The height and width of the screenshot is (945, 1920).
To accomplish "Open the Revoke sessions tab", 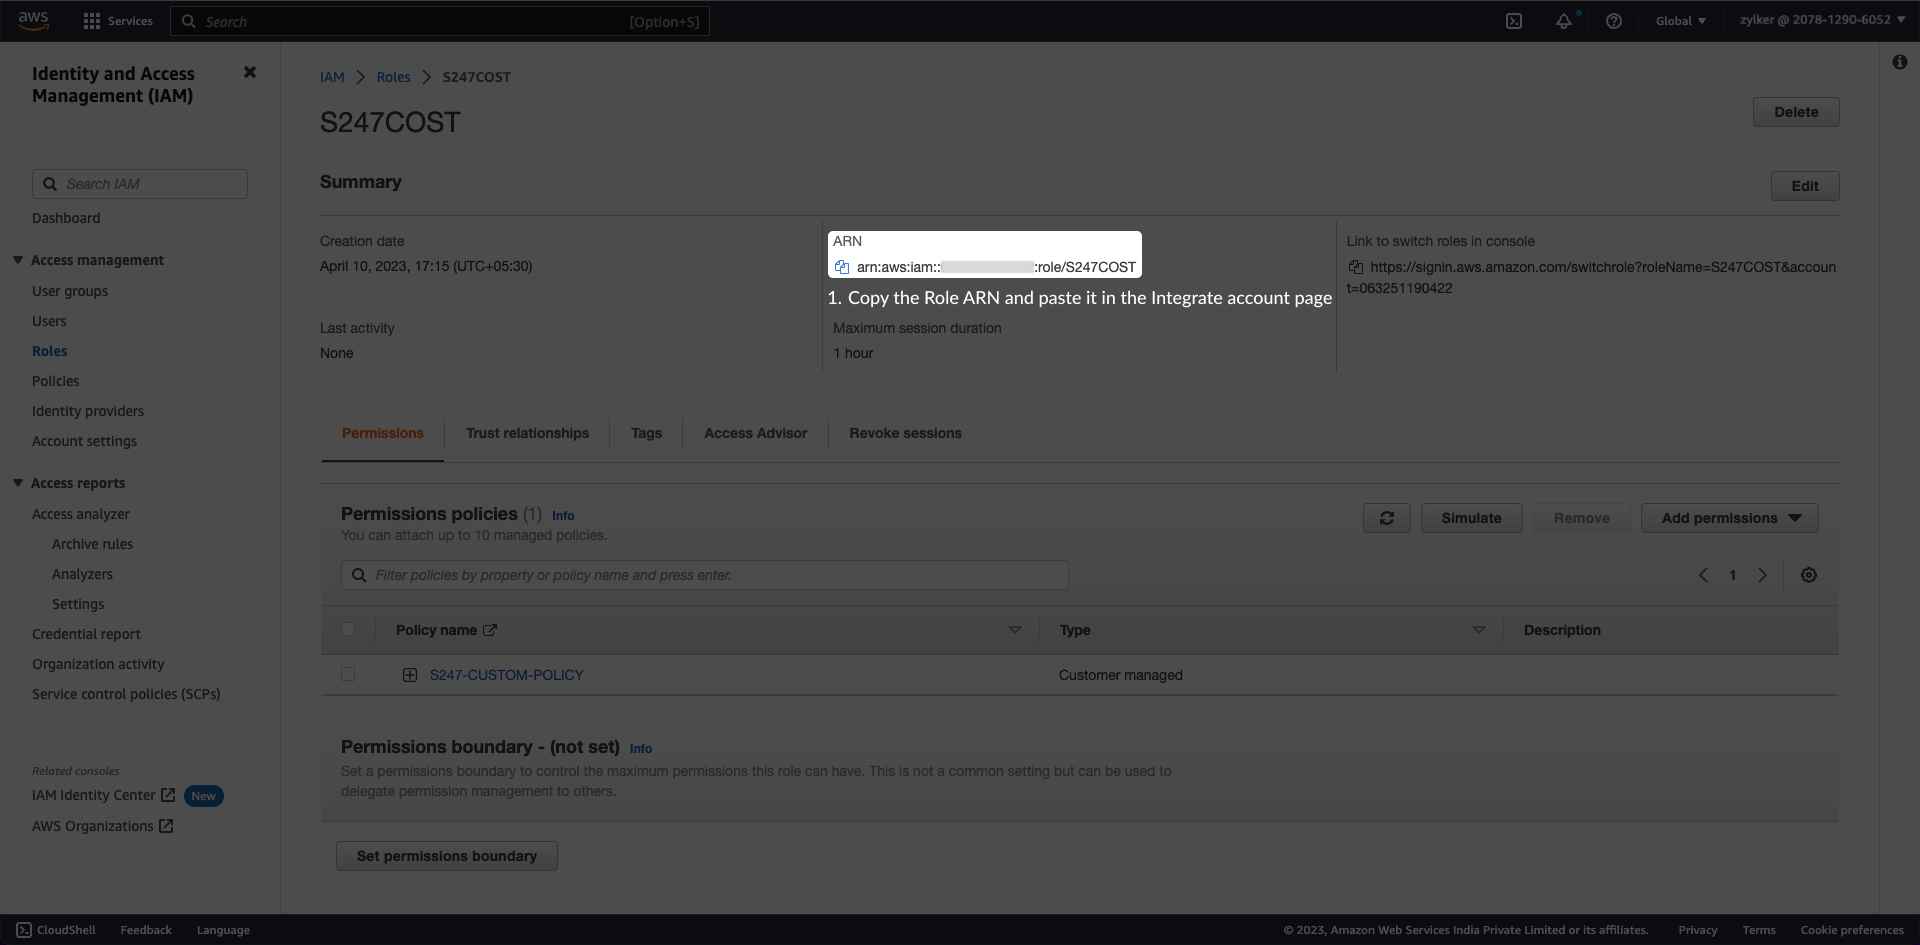I will (x=905, y=433).
